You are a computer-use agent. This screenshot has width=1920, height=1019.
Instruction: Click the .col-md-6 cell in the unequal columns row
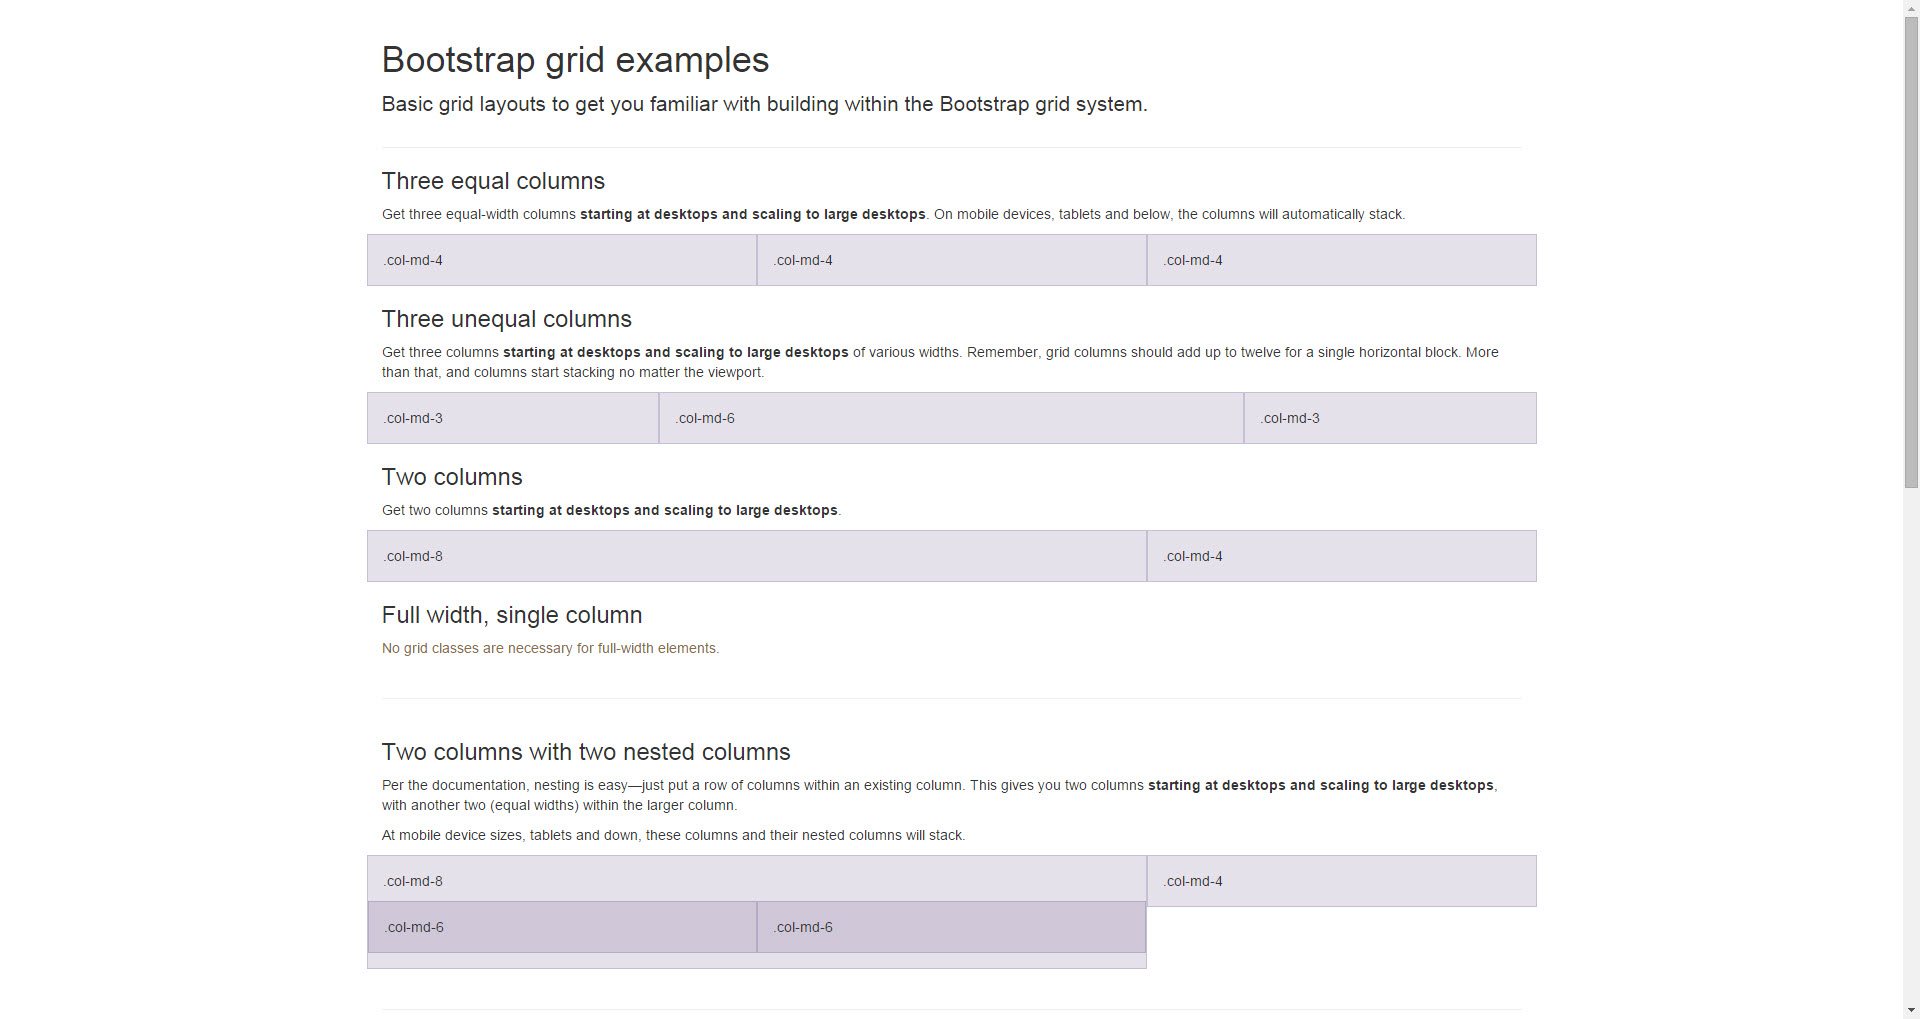952,418
